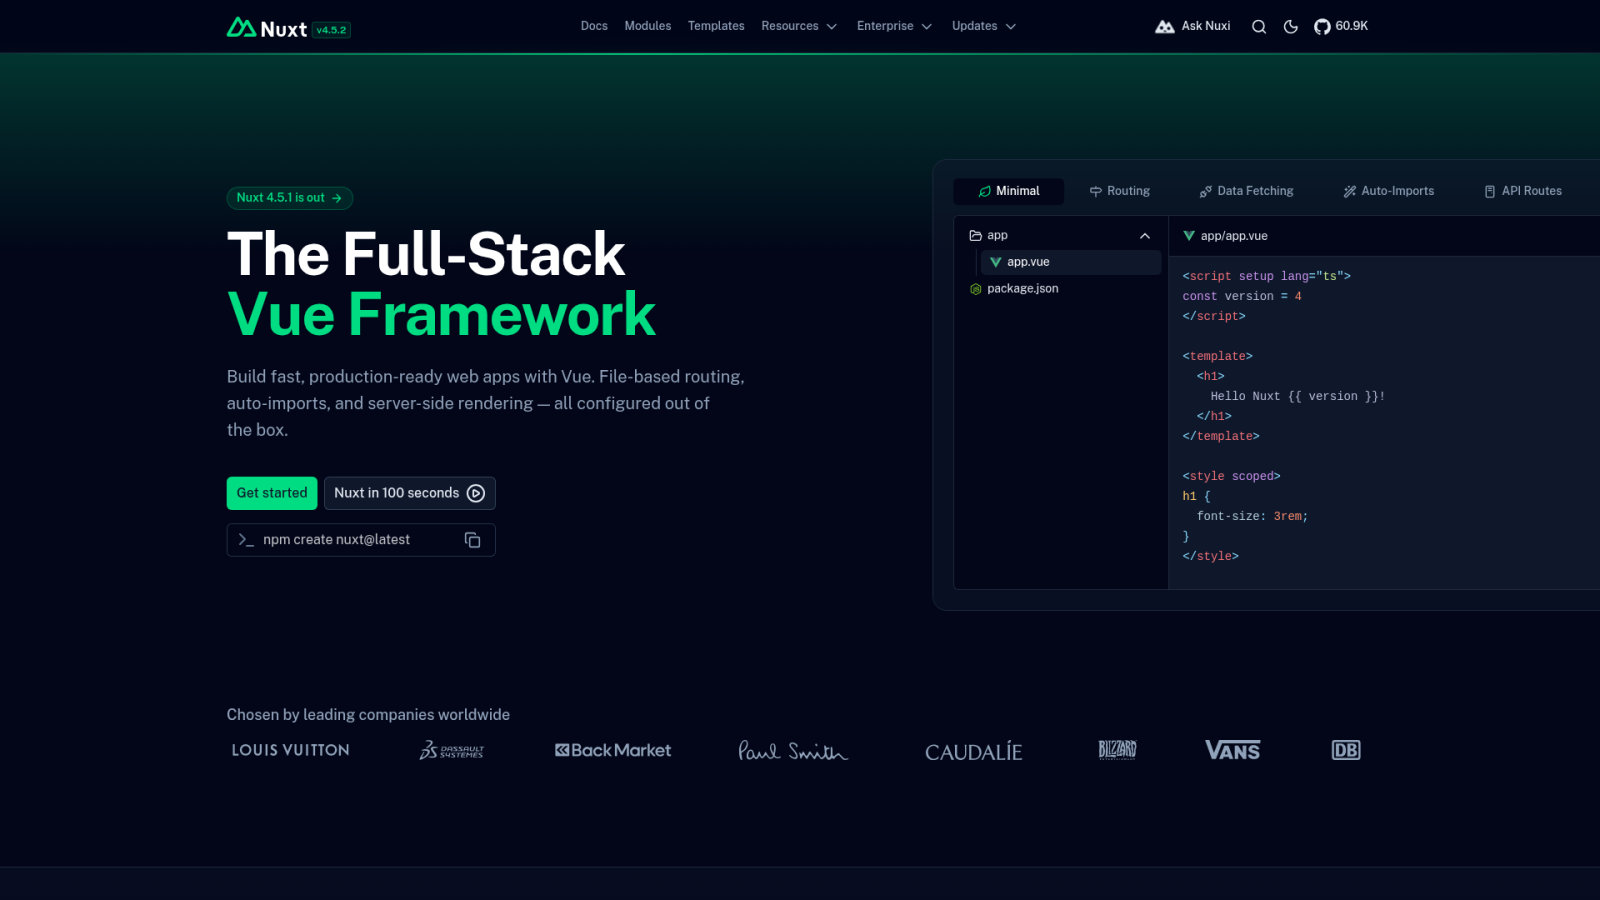The height and width of the screenshot is (900, 1600).
Task: Click the app/app.vue editor tab header
Action: click(1225, 236)
